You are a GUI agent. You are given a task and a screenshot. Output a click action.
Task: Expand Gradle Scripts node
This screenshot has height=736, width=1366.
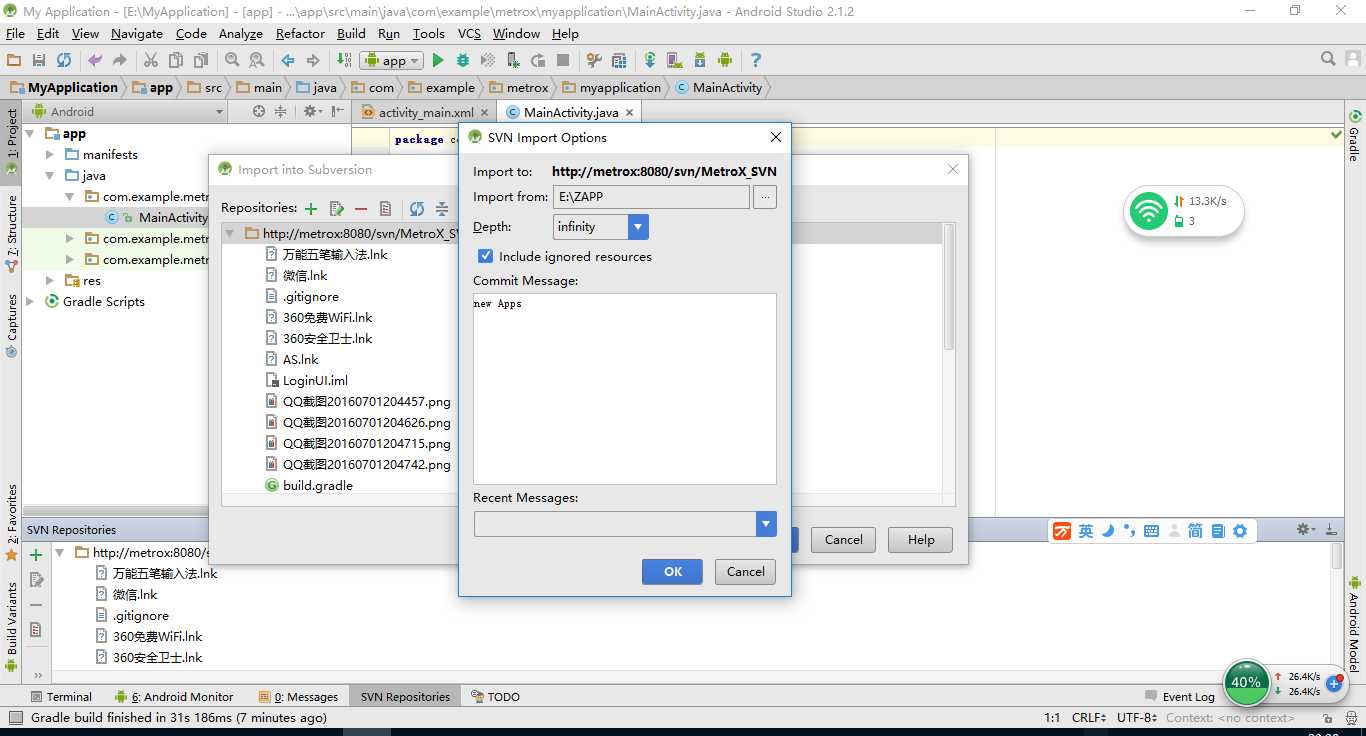coord(30,301)
